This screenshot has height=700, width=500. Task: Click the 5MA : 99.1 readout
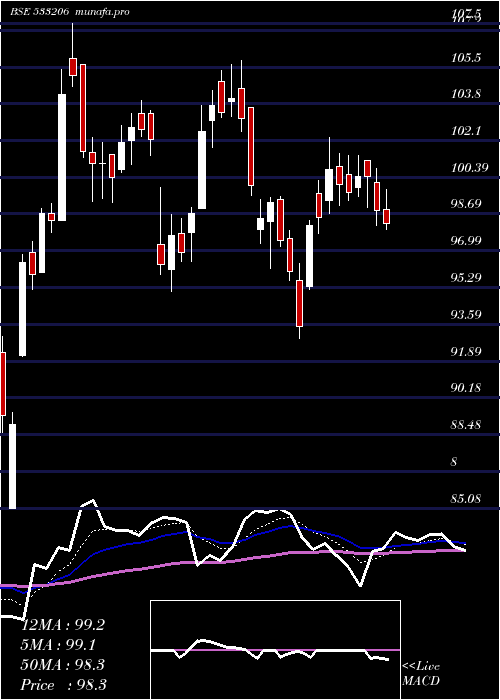pos(58,645)
